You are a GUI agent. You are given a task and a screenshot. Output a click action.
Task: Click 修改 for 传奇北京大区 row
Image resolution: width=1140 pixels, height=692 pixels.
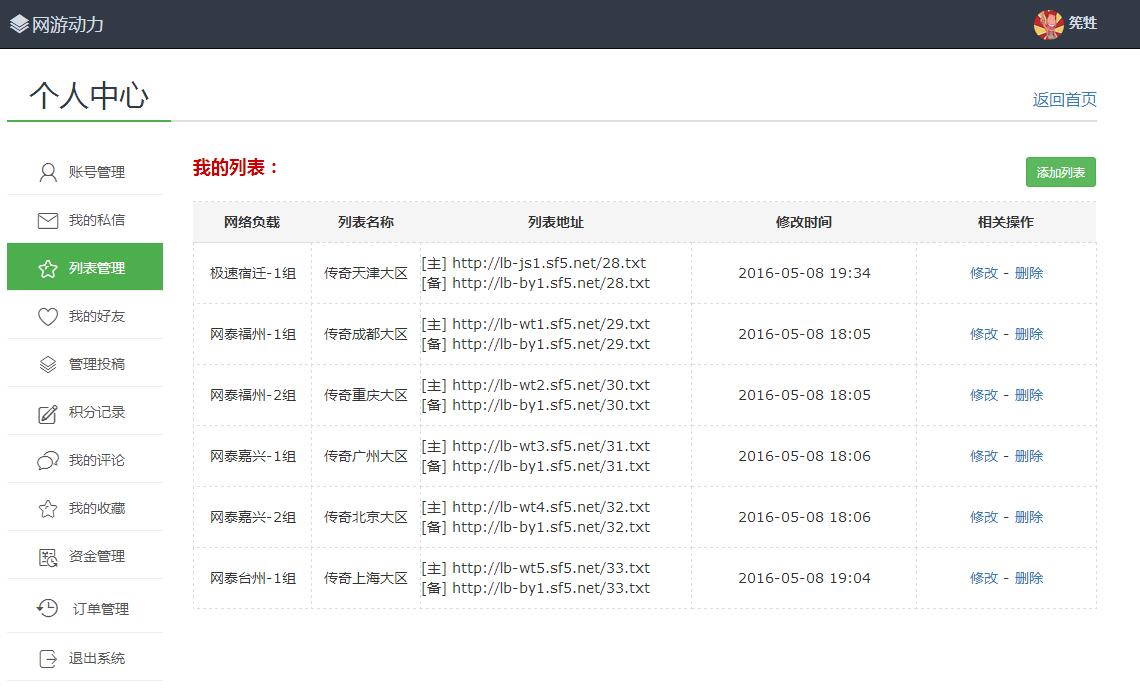coord(984,518)
